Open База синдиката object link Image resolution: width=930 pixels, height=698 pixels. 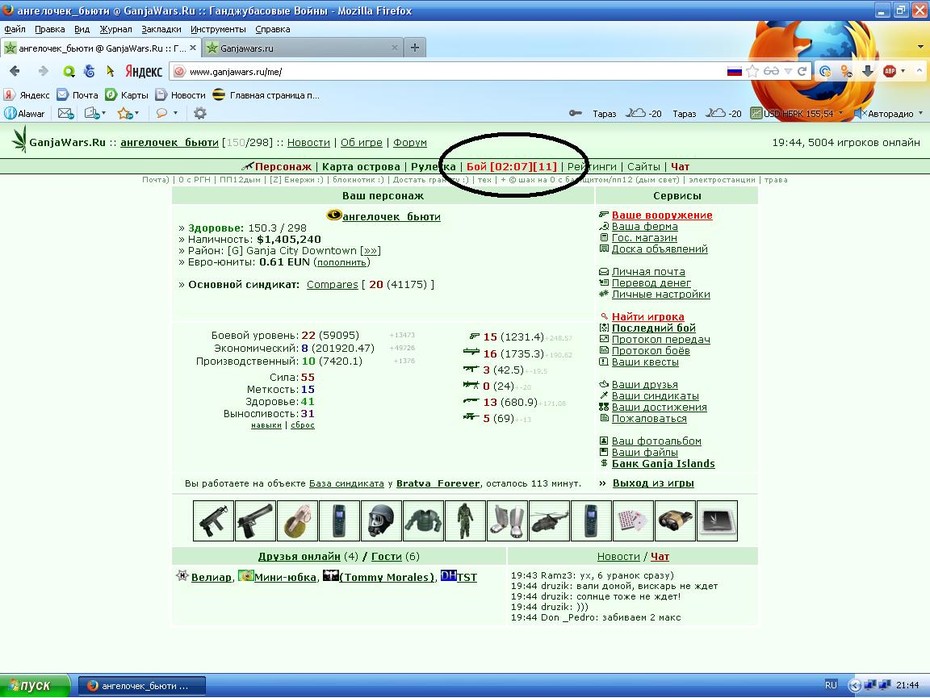pos(346,483)
